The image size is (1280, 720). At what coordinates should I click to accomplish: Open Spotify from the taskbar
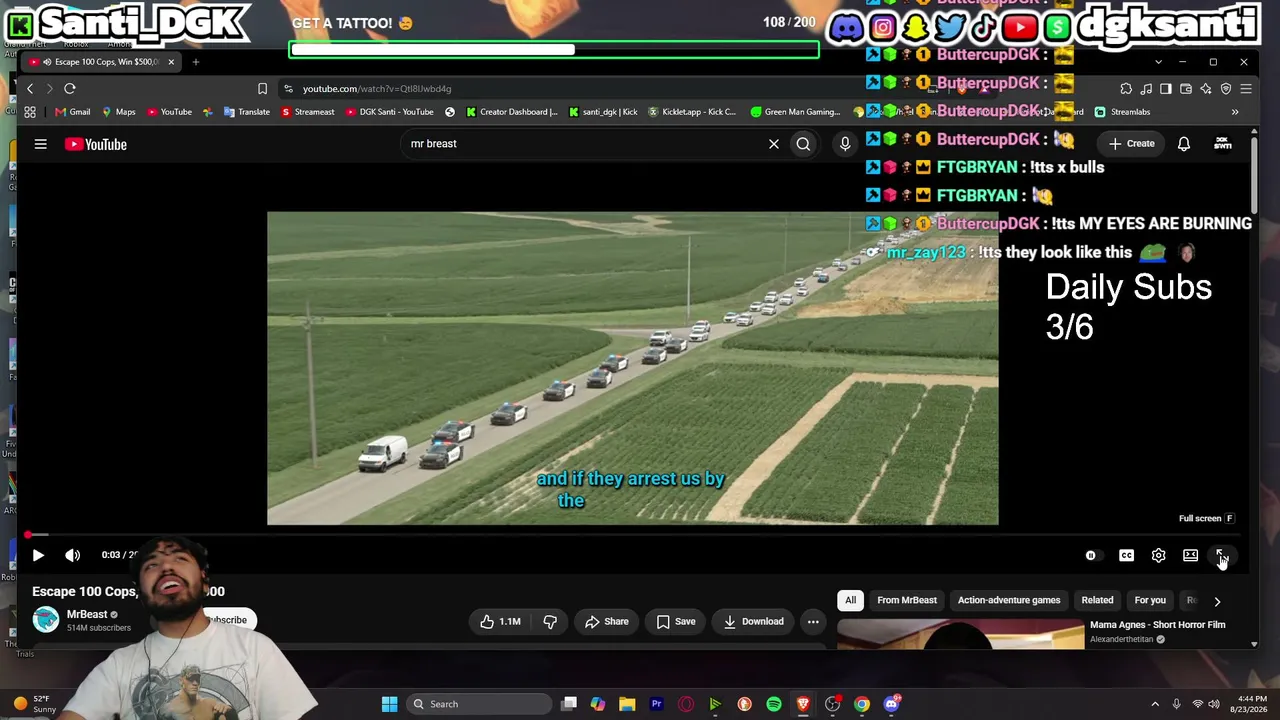[774, 704]
